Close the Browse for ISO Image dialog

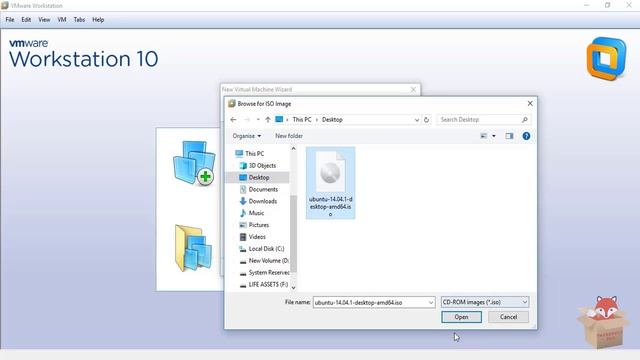pos(530,104)
